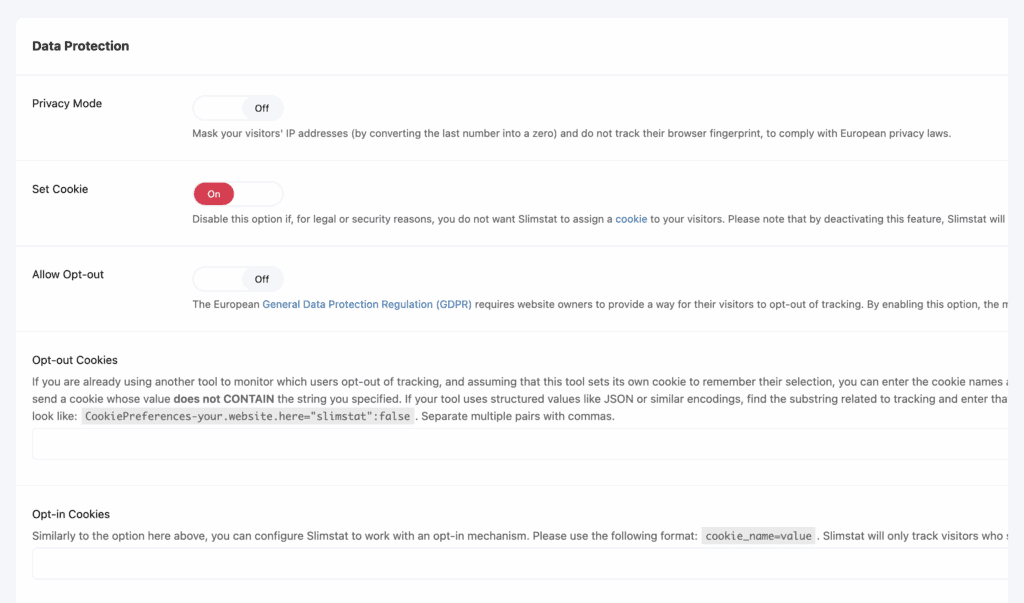Focus the Opt-out Cookies text field
The height and width of the screenshot is (603, 1024).
[x=520, y=444]
